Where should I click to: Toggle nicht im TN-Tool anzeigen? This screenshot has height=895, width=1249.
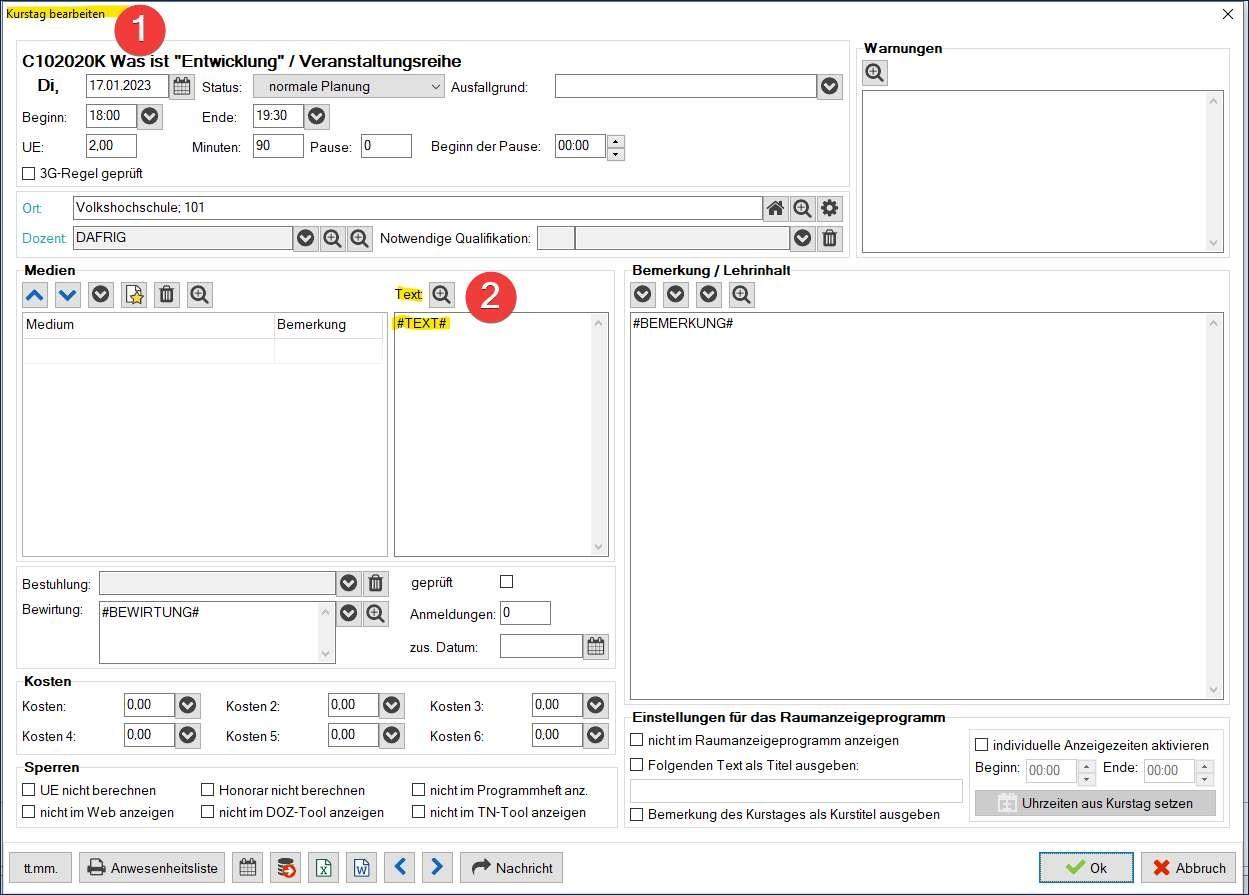click(x=419, y=812)
